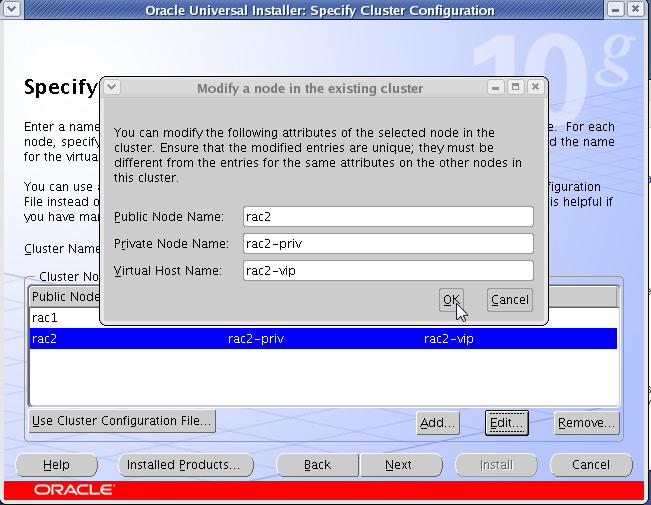651x505 pixels.
Task: Go Back to previous installer step
Action: tap(317, 465)
